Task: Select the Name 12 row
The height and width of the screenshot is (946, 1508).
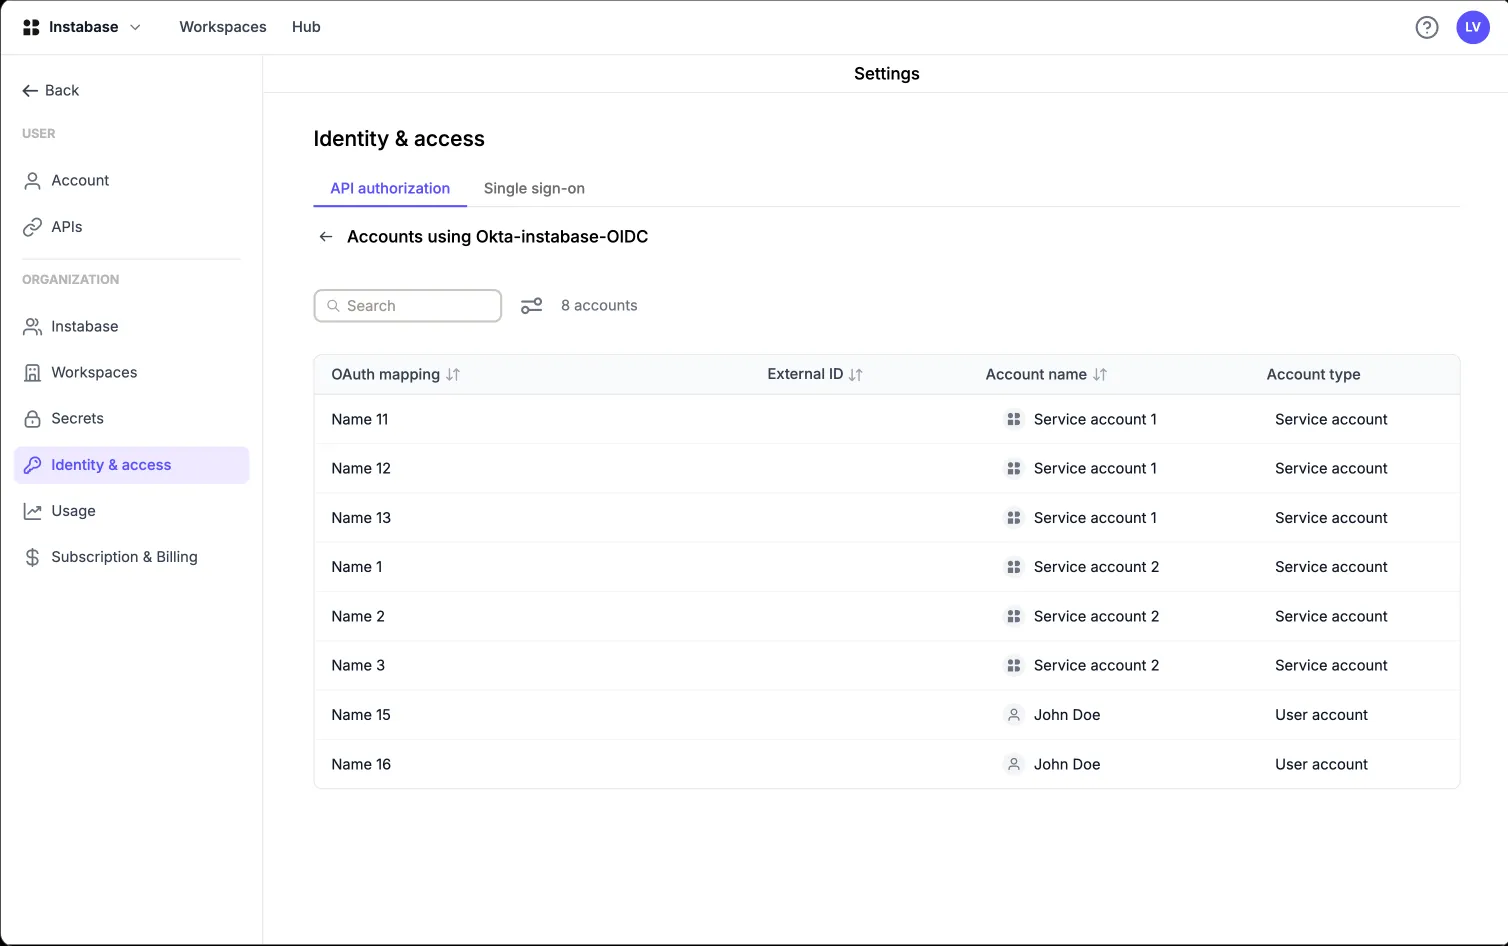Action: point(887,469)
